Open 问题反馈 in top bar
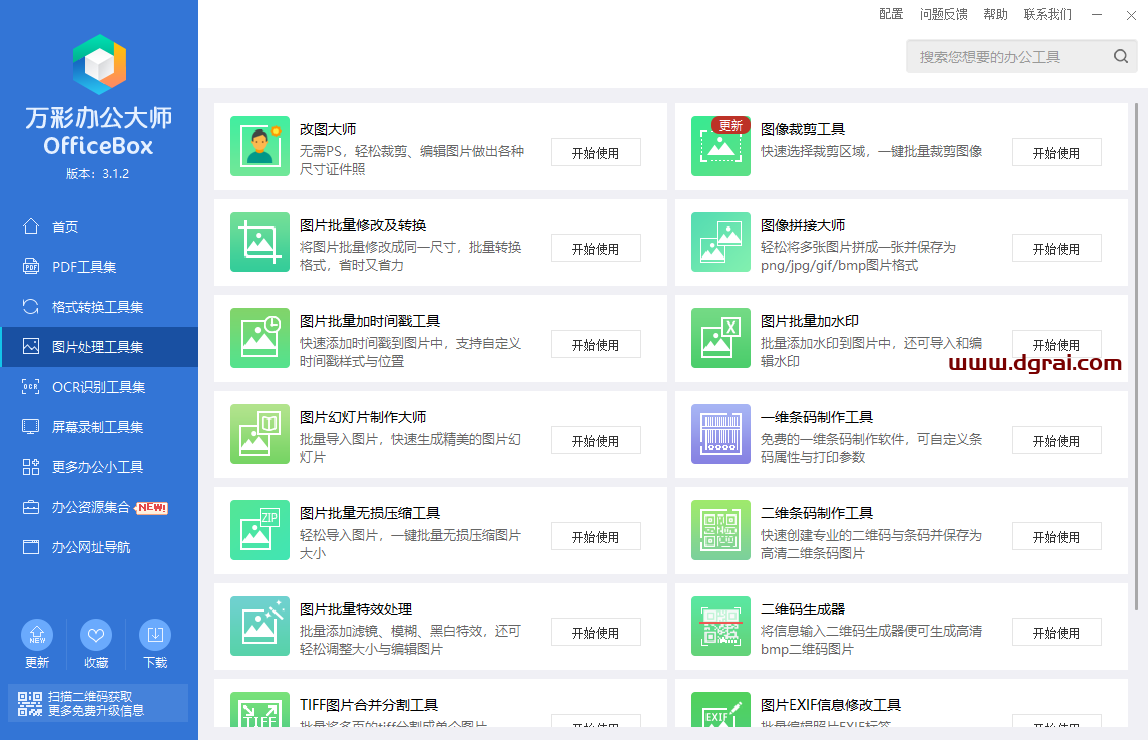 click(944, 14)
